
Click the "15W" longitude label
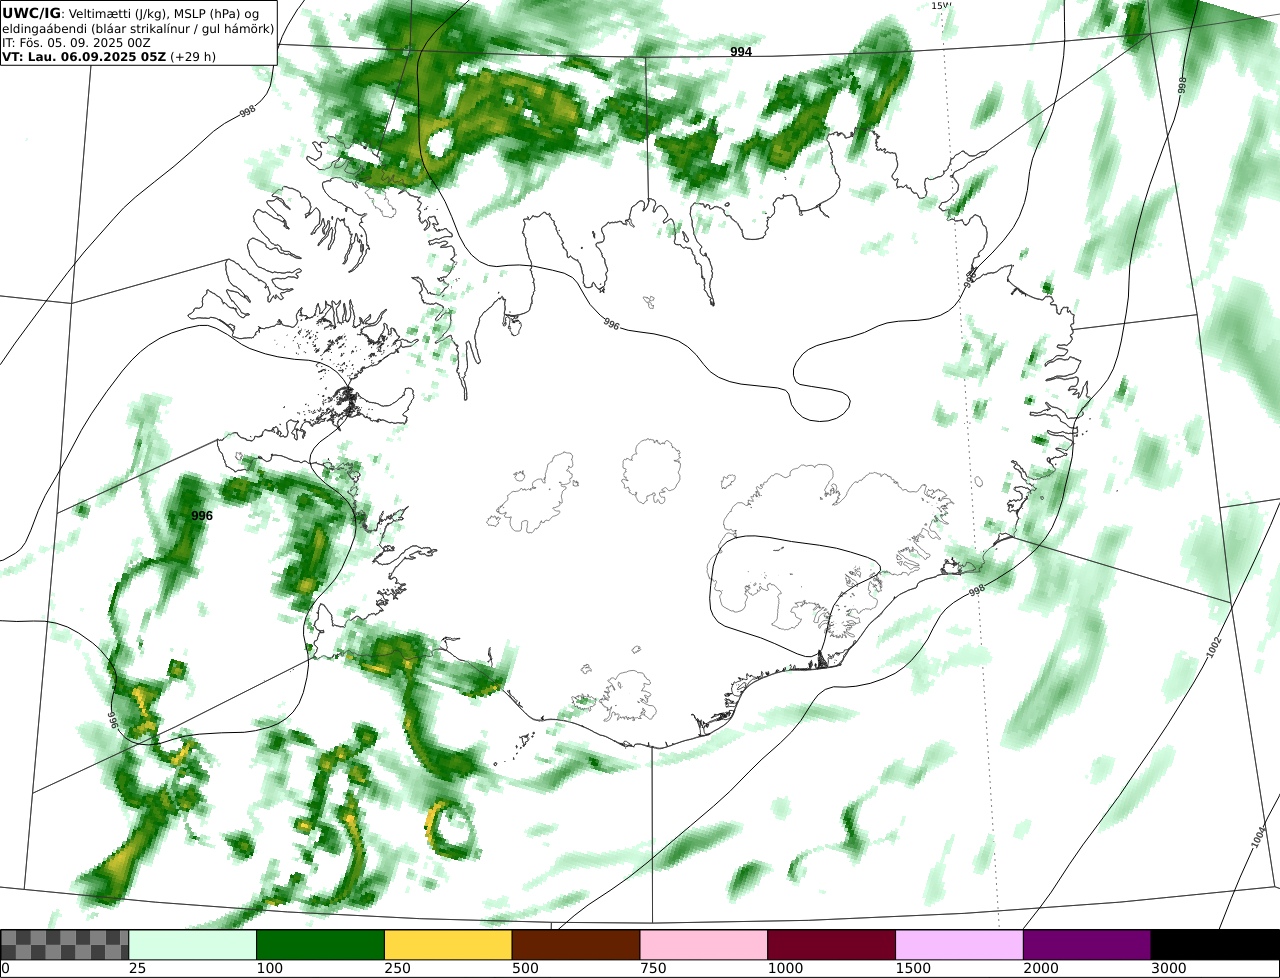click(x=941, y=5)
